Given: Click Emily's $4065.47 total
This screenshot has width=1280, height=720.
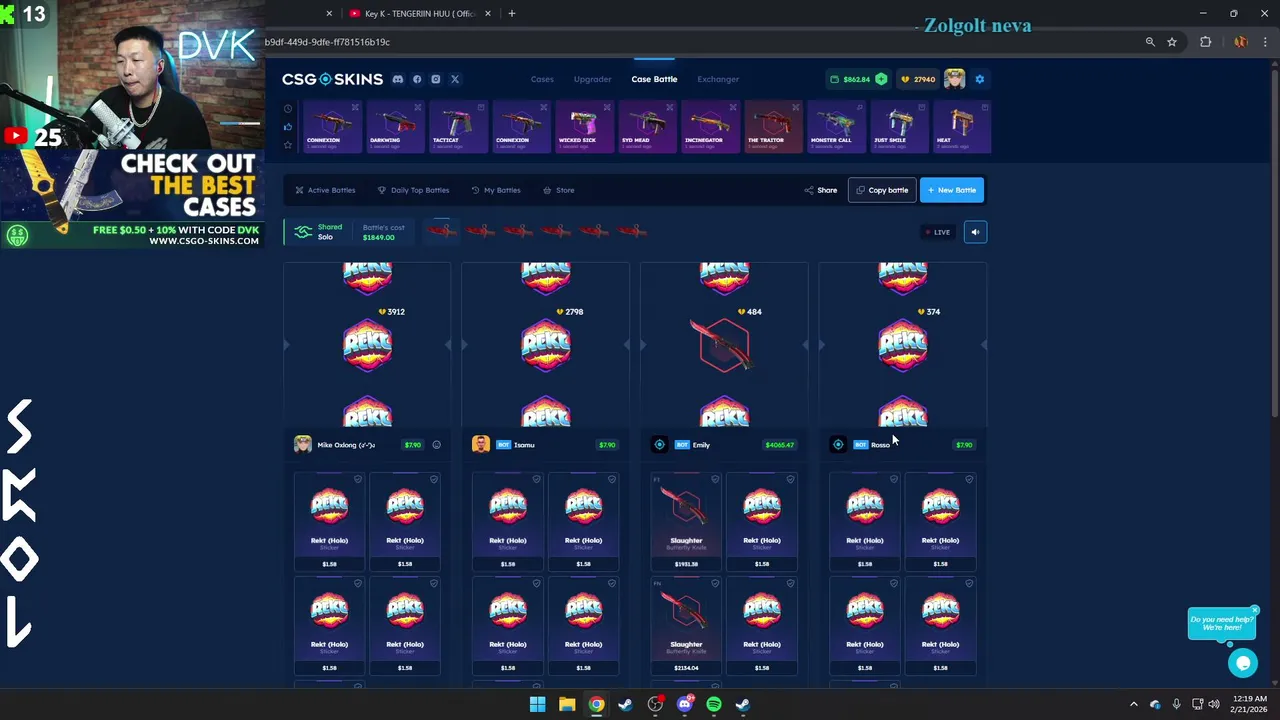Looking at the screenshot, I should (x=780, y=445).
